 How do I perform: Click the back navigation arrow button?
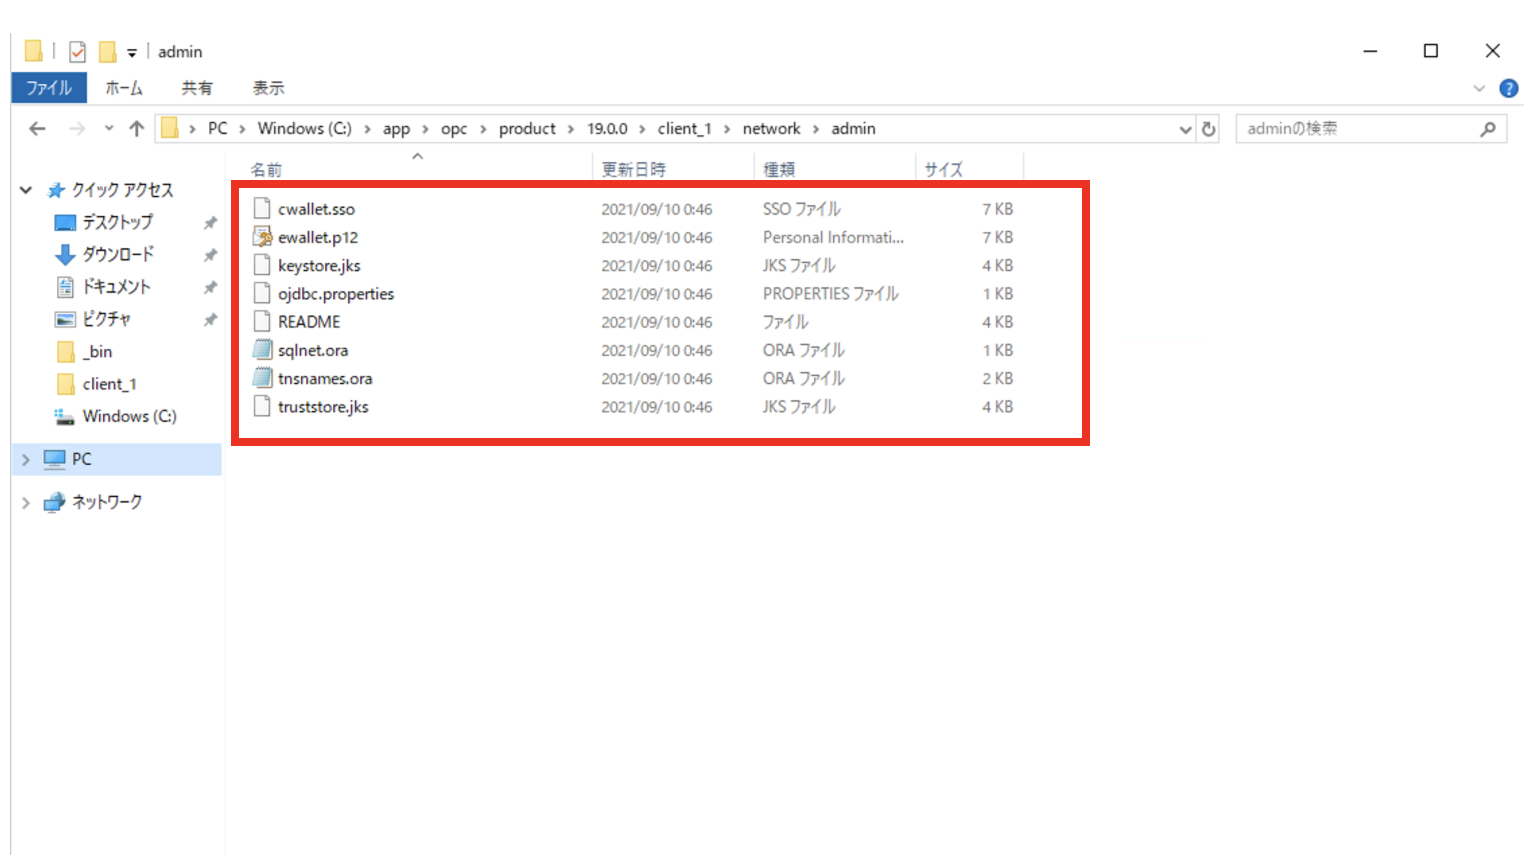click(37, 128)
